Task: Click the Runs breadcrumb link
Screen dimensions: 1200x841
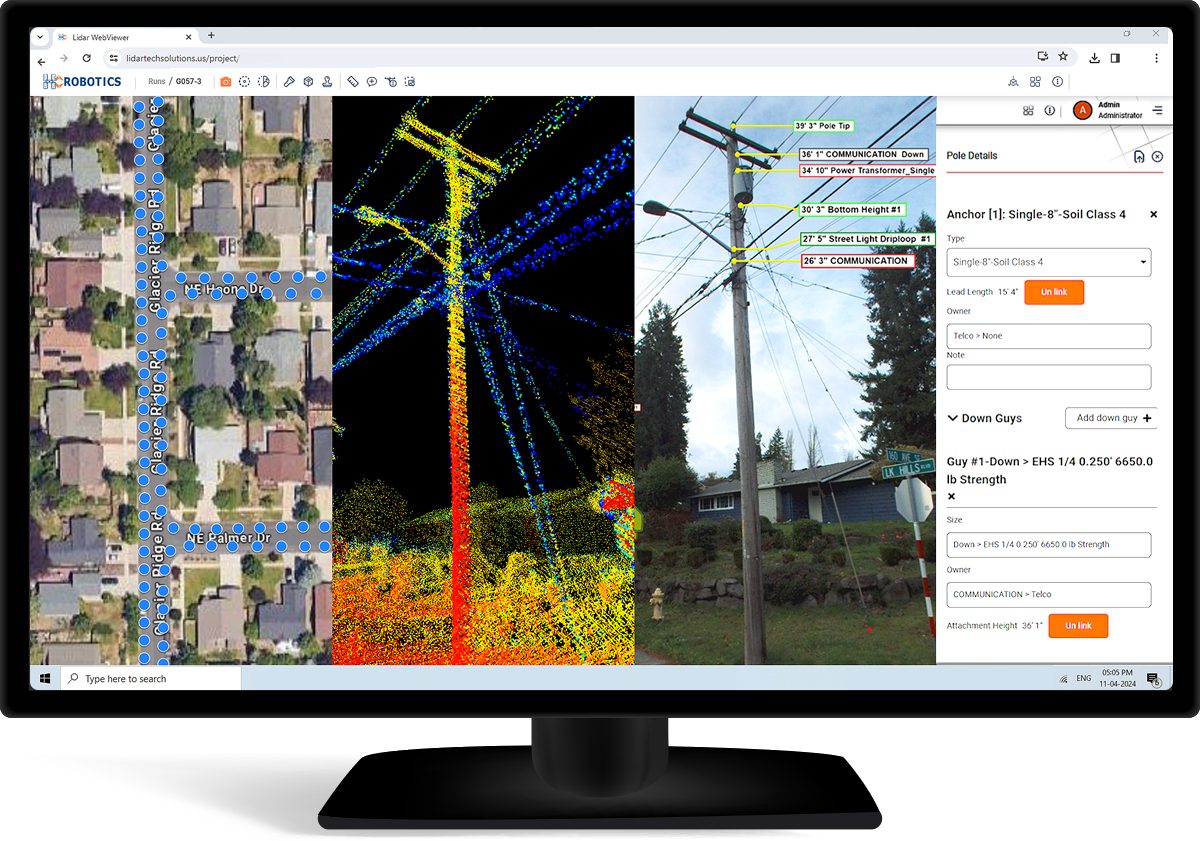Action: [157, 82]
